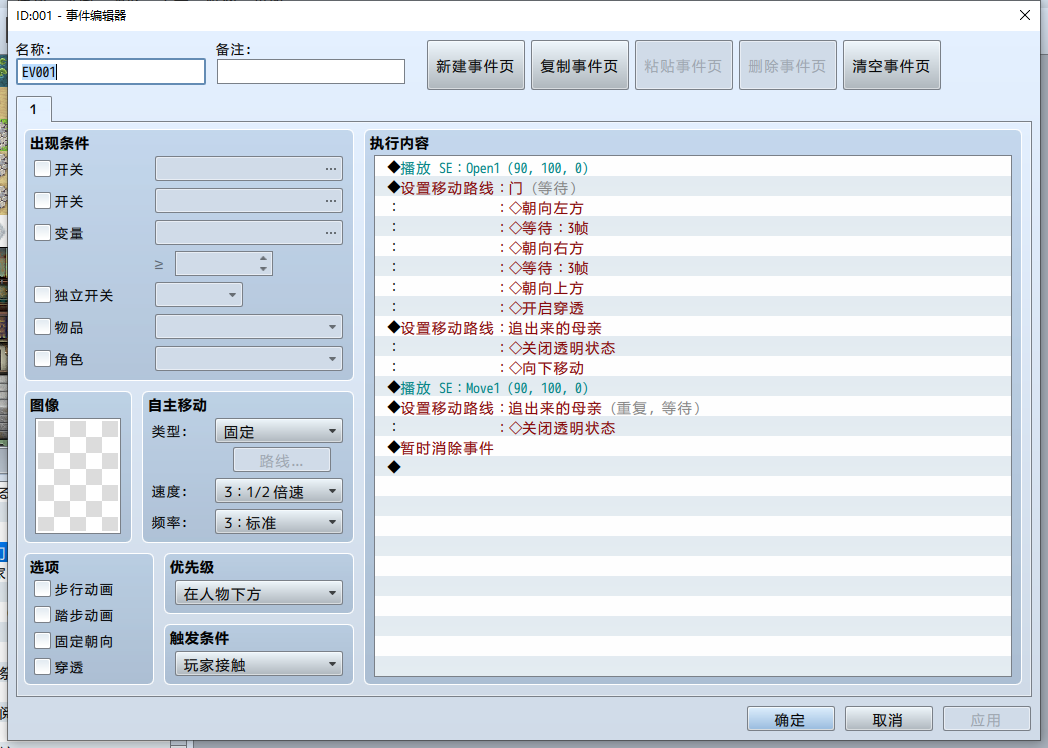Tick the 变量 condition checkbox

point(42,233)
